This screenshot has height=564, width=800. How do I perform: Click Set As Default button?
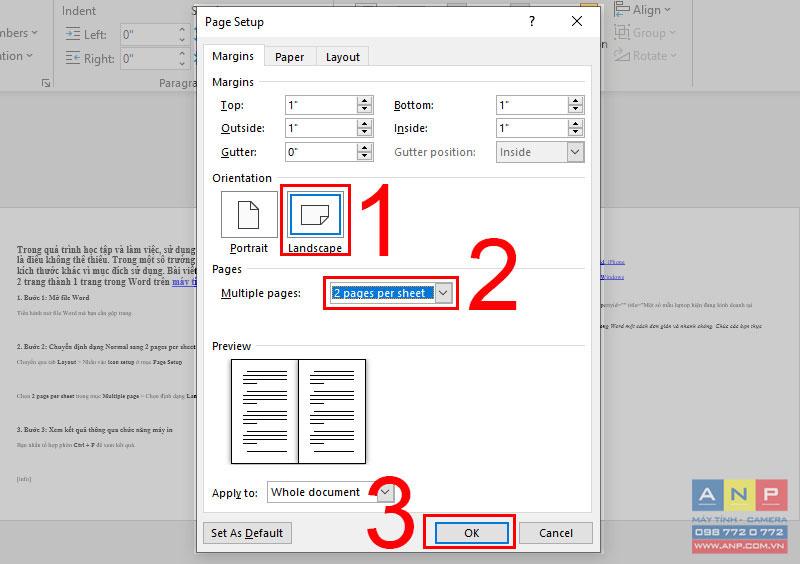click(247, 533)
